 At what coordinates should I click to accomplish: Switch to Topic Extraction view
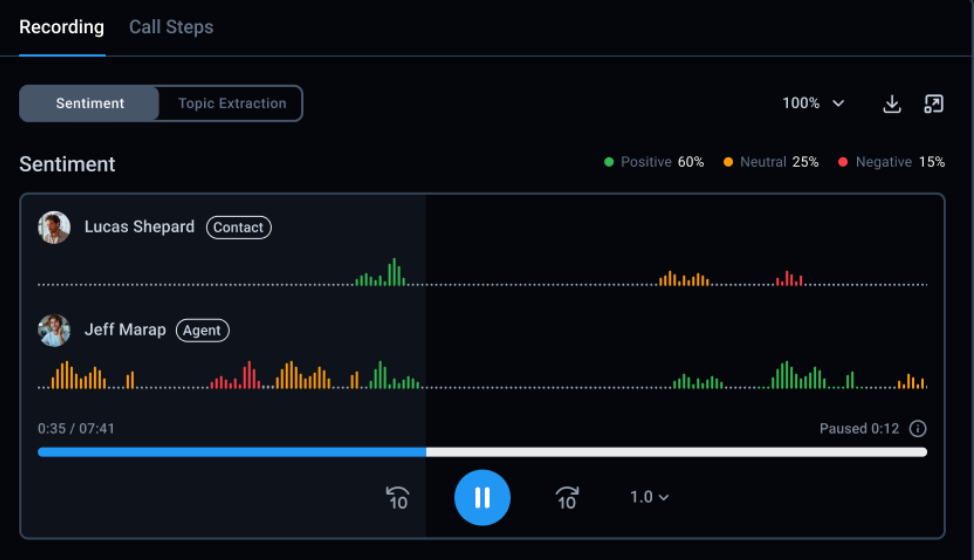tap(232, 103)
